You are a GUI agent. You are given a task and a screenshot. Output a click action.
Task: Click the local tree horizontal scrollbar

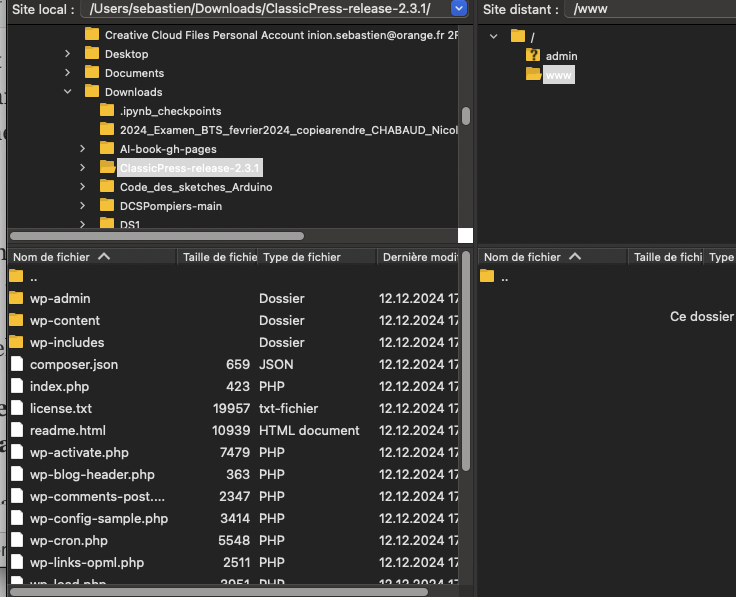155,236
